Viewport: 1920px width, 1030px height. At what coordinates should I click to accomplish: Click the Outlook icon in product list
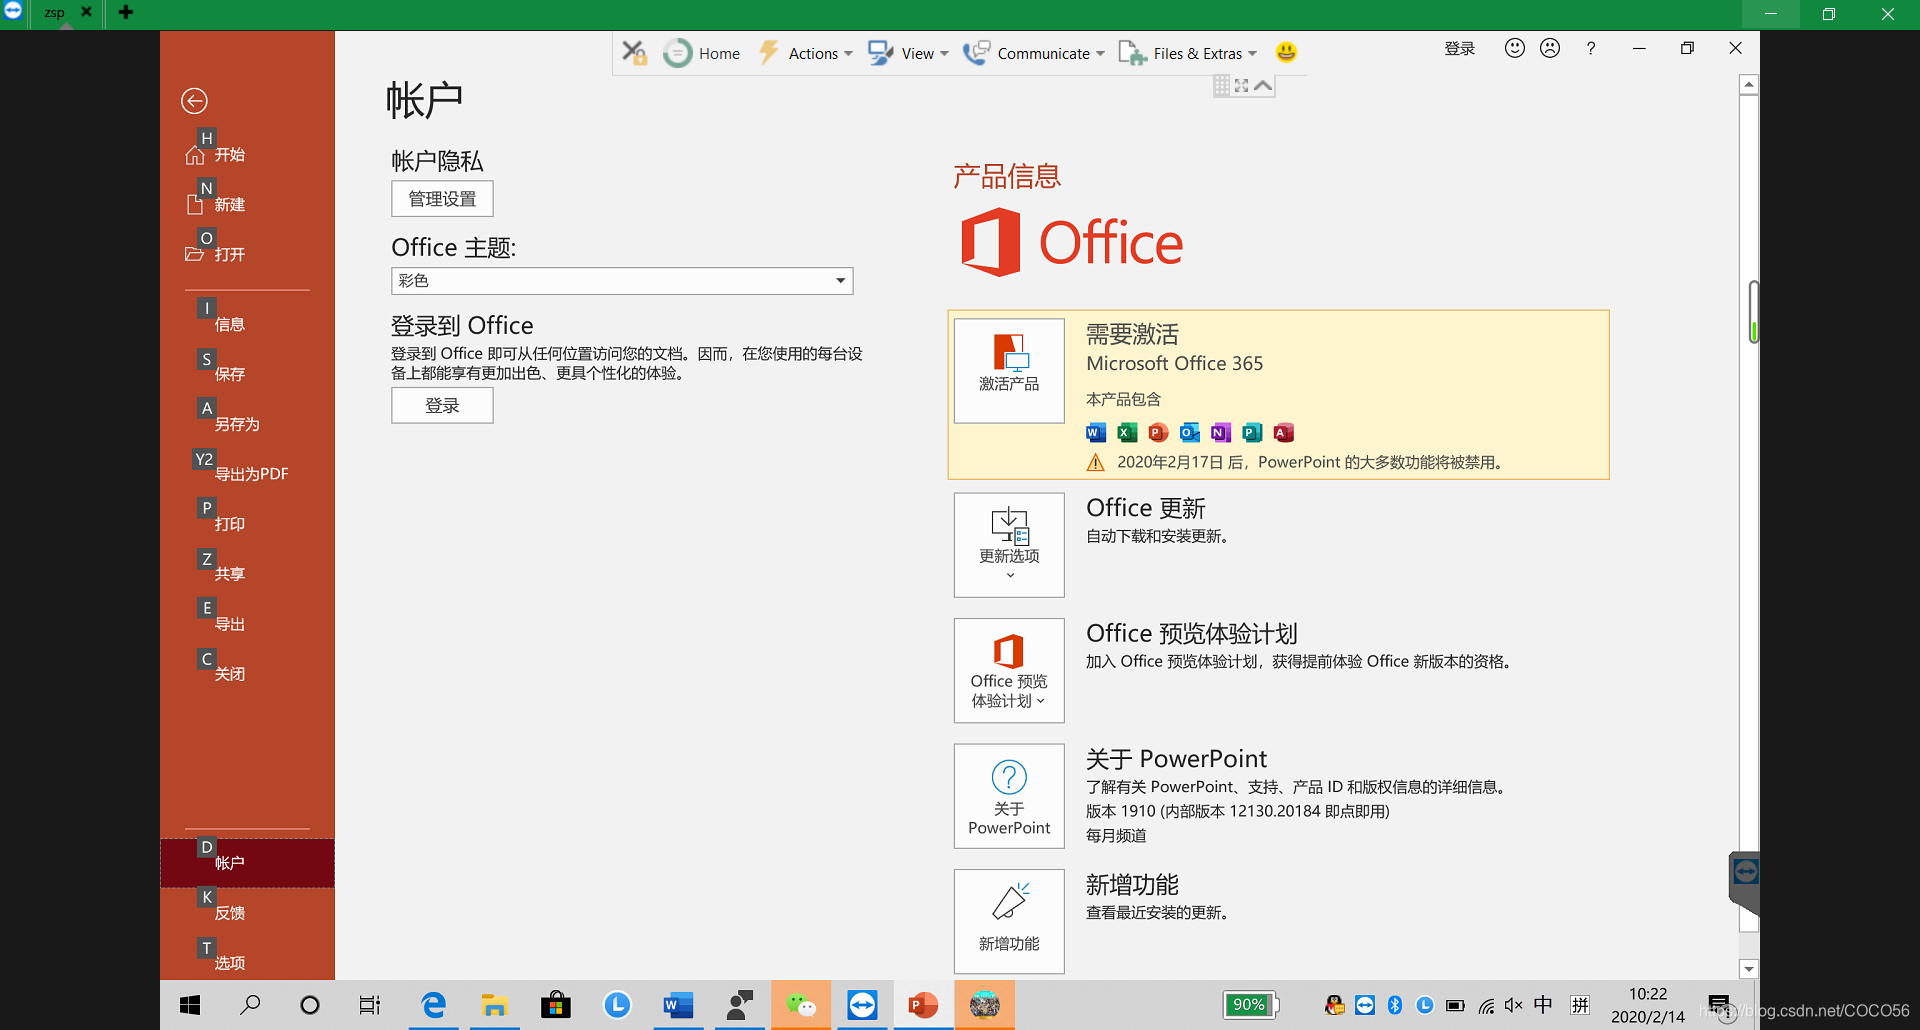pyautogui.click(x=1189, y=432)
